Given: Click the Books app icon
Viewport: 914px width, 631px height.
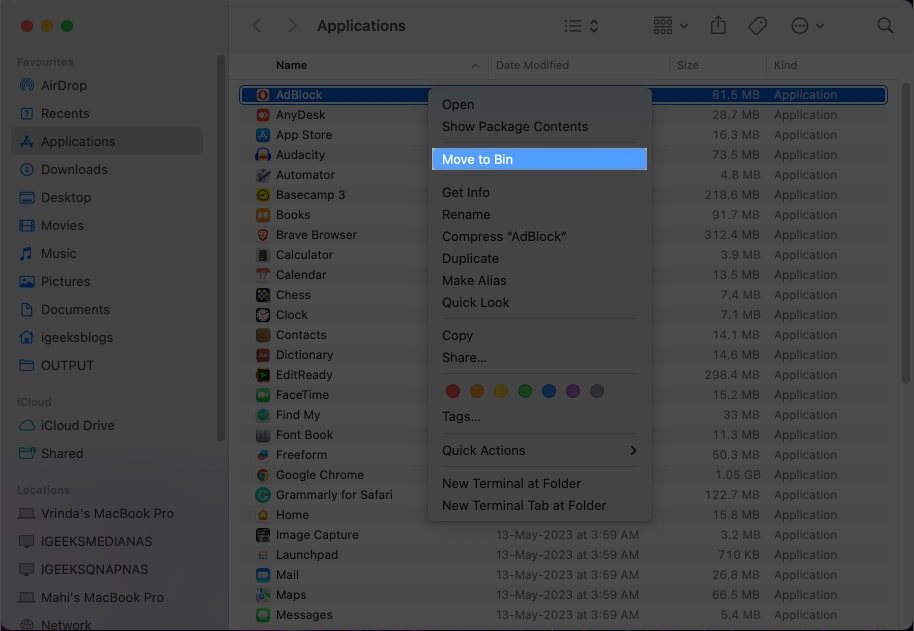Looking at the screenshot, I should [x=263, y=215].
